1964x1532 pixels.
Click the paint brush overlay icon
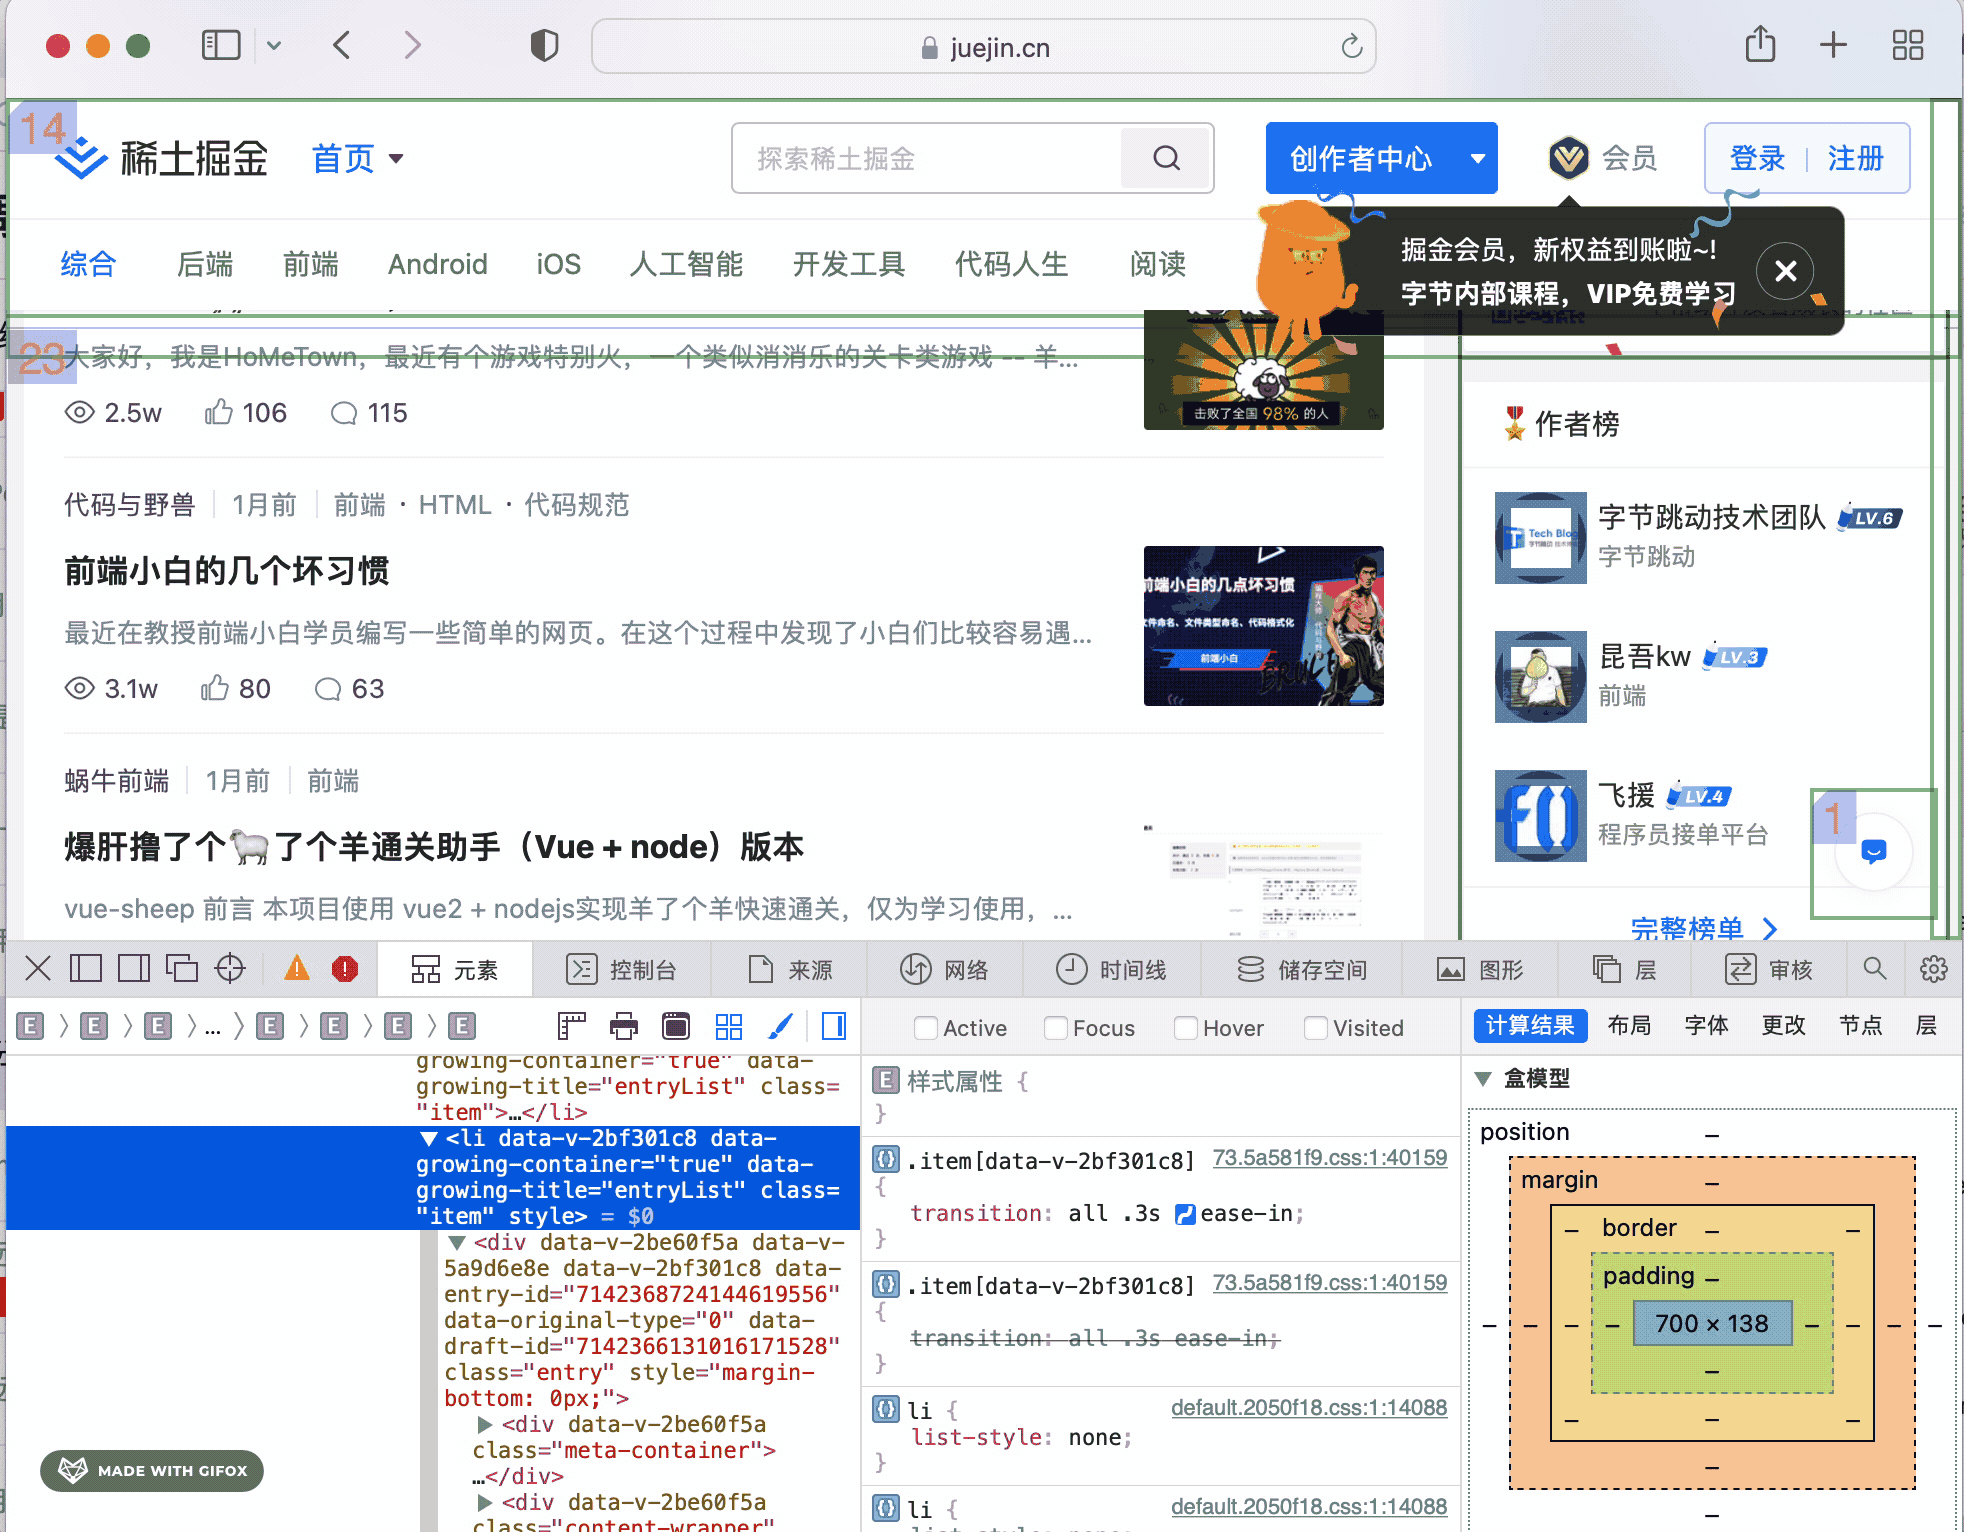[781, 1026]
